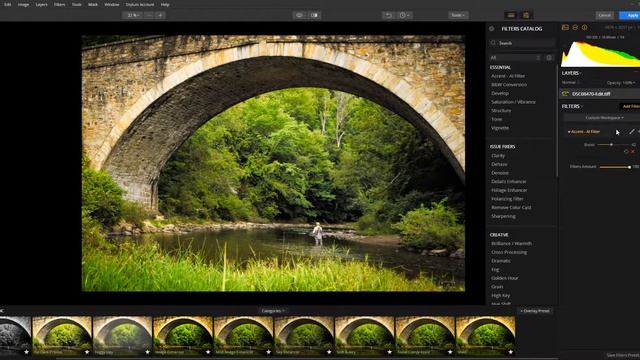
Task: Toggle the before/after compare view
Action: tap(315, 15)
